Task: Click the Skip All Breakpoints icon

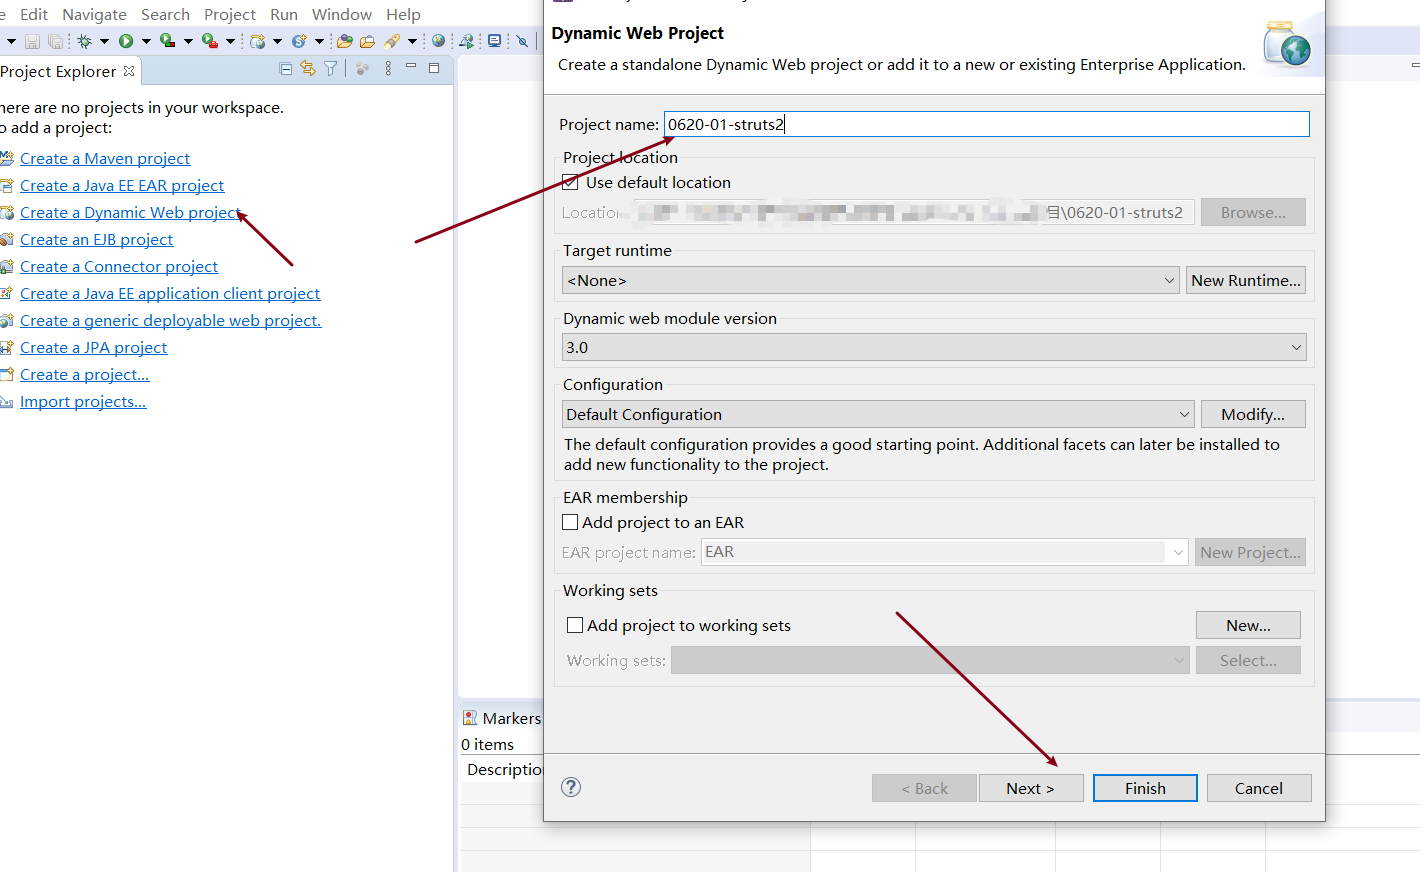Action: pyautogui.click(x=522, y=41)
